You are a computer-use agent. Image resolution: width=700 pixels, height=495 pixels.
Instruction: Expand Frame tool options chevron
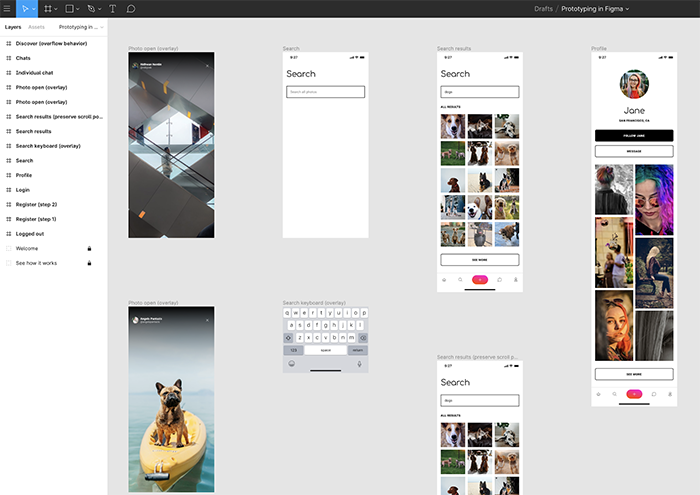tap(56, 9)
